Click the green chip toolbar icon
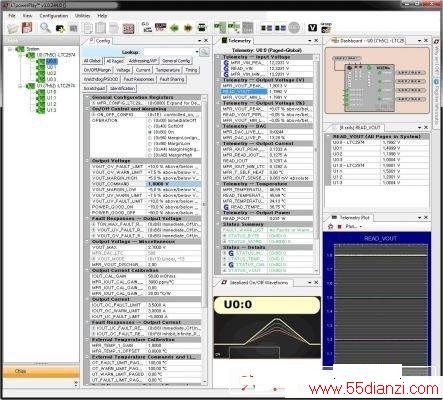Viewport: 443px width, 400px height. click(174, 28)
